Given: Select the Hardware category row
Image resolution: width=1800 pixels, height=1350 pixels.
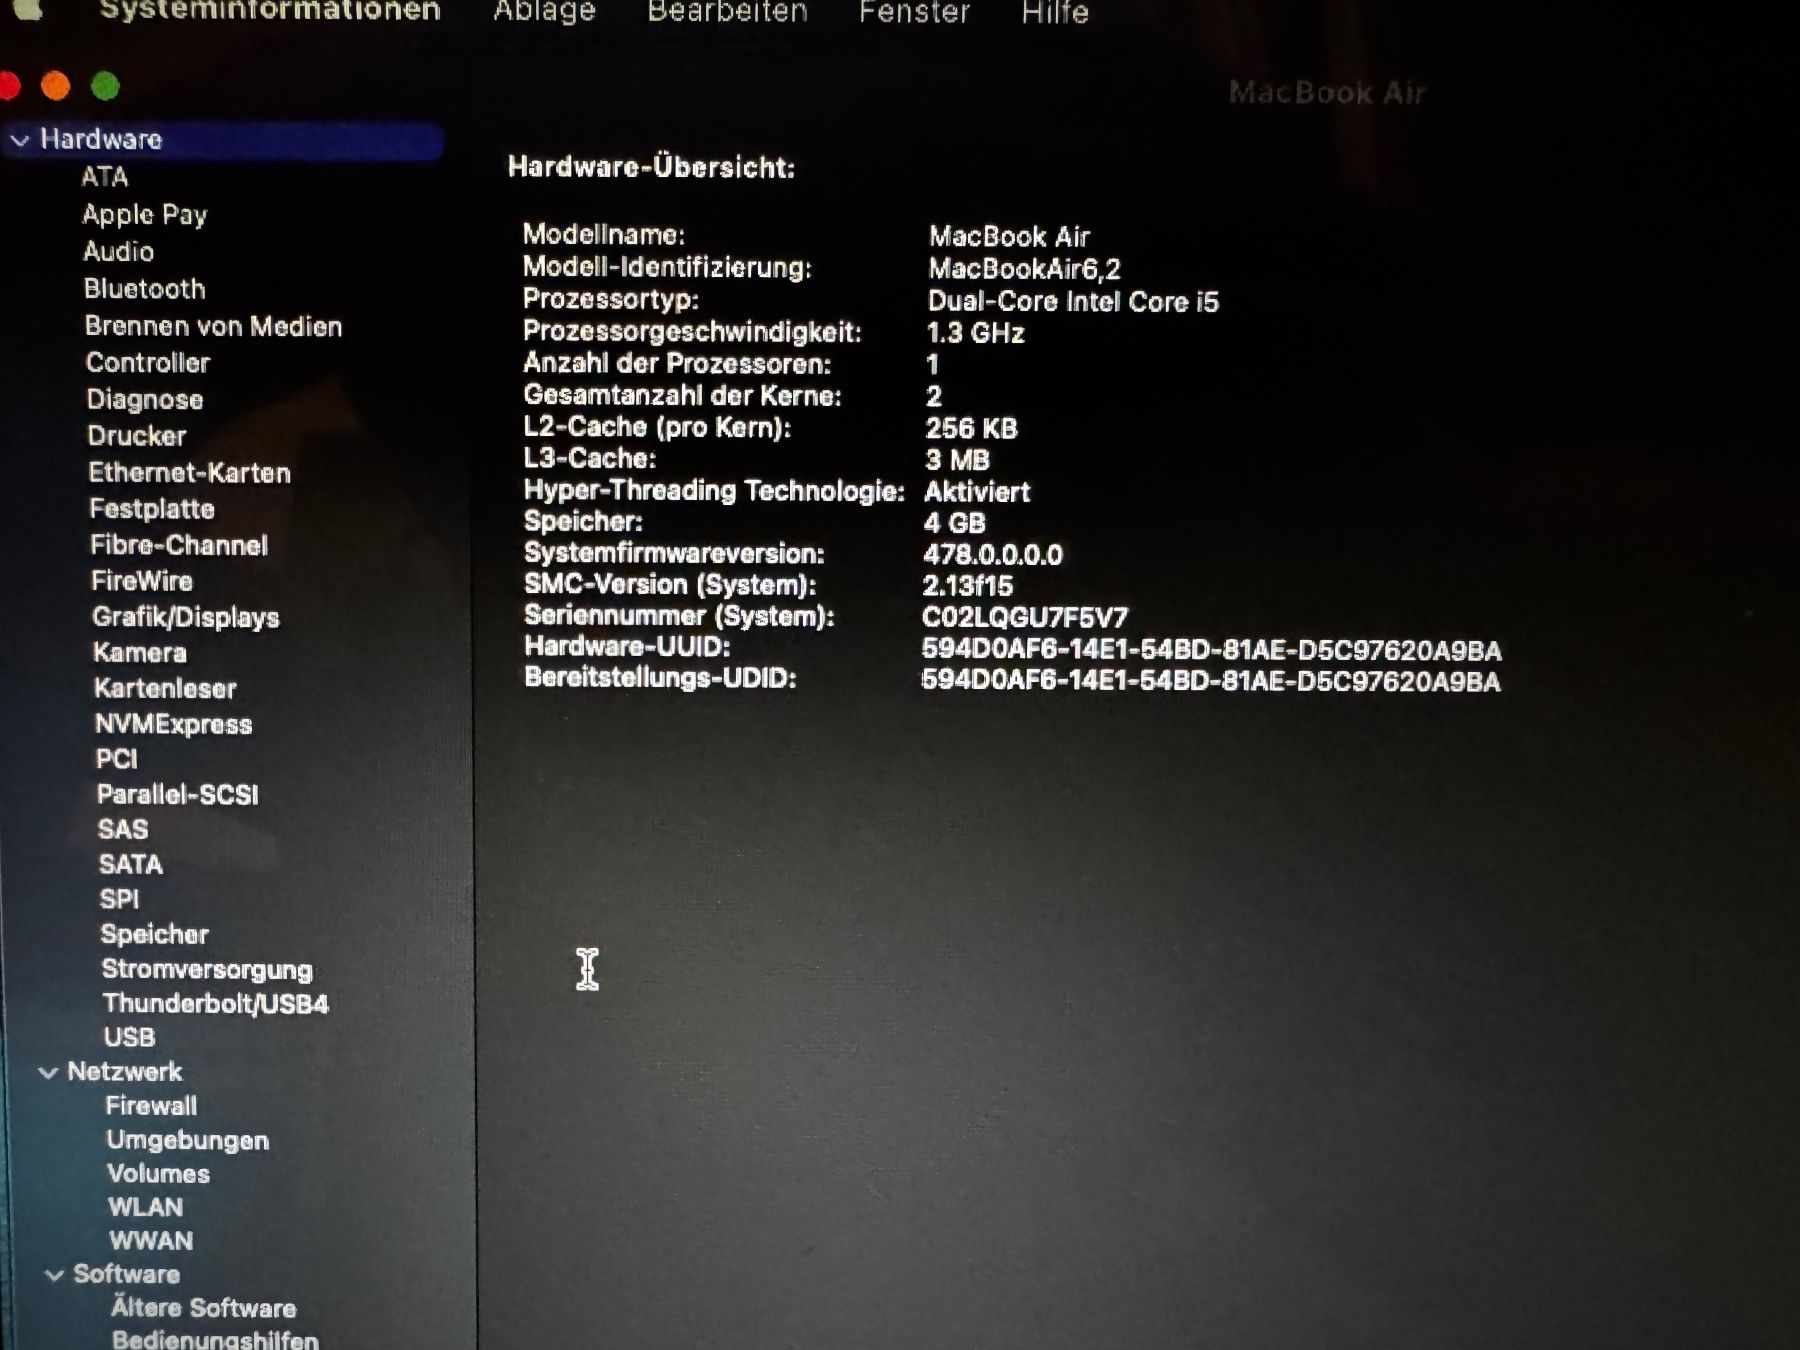Looking at the screenshot, I should (x=222, y=140).
